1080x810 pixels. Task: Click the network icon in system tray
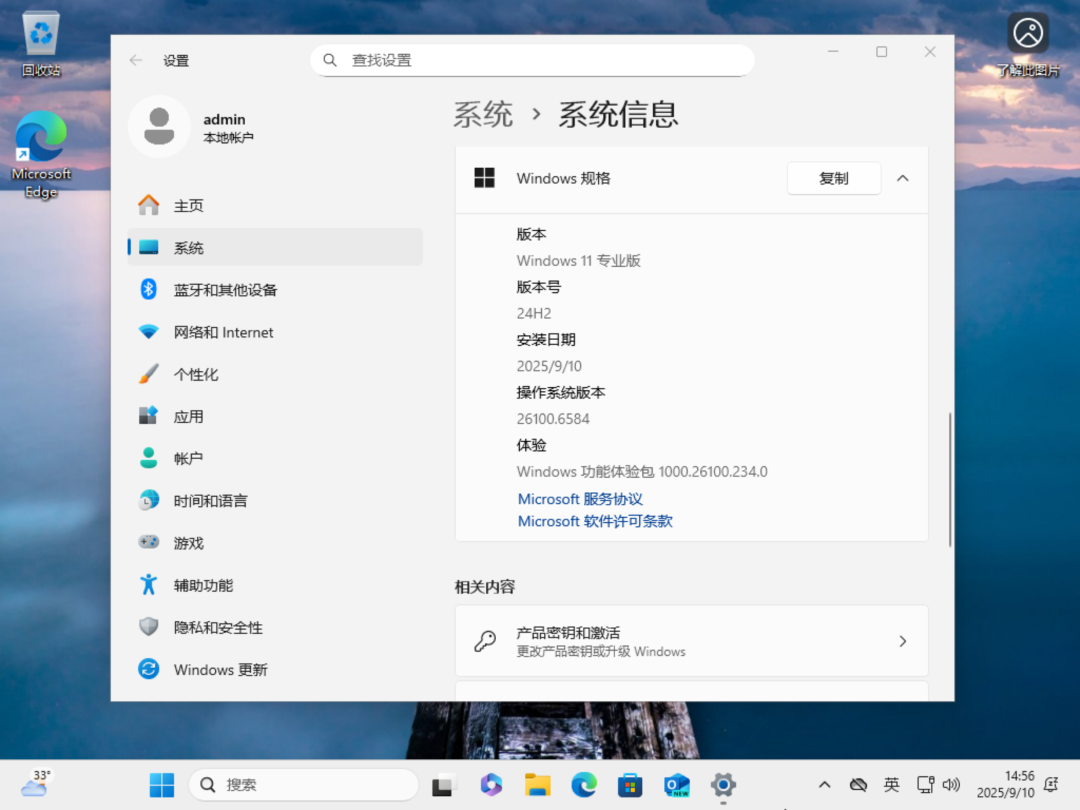(x=925, y=785)
